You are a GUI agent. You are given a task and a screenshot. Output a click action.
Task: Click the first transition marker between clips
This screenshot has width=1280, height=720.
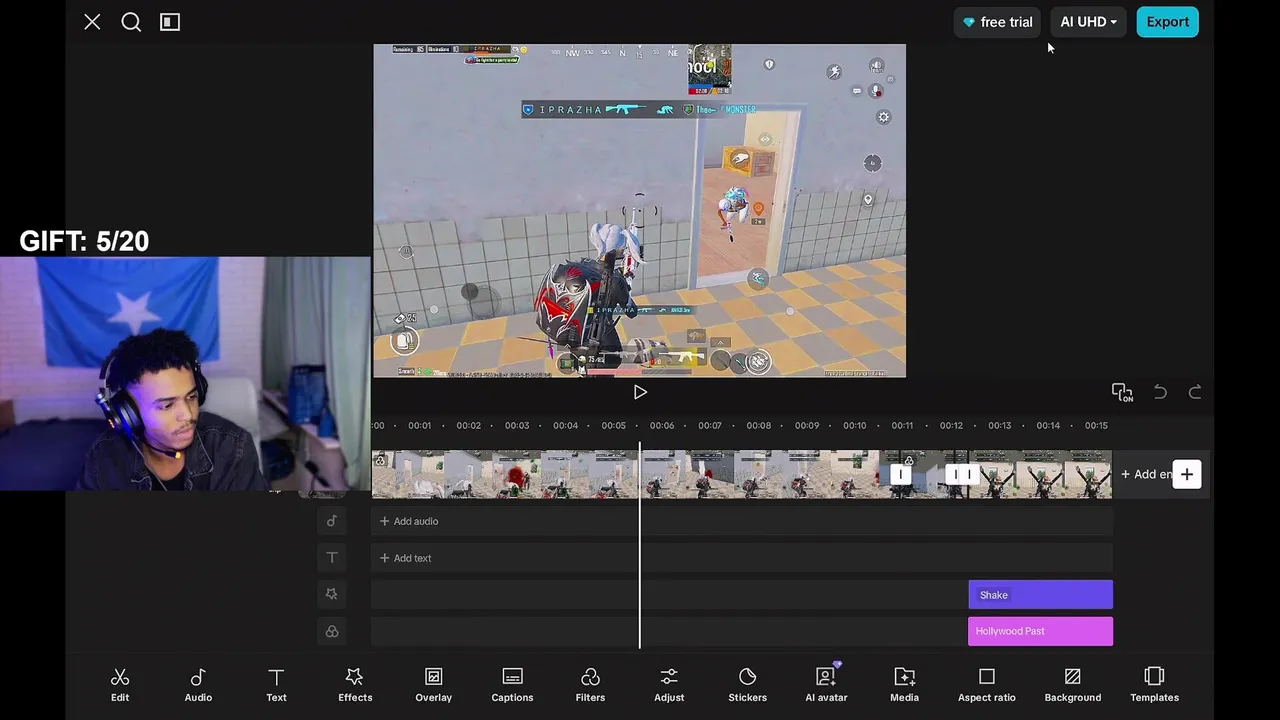(x=901, y=474)
